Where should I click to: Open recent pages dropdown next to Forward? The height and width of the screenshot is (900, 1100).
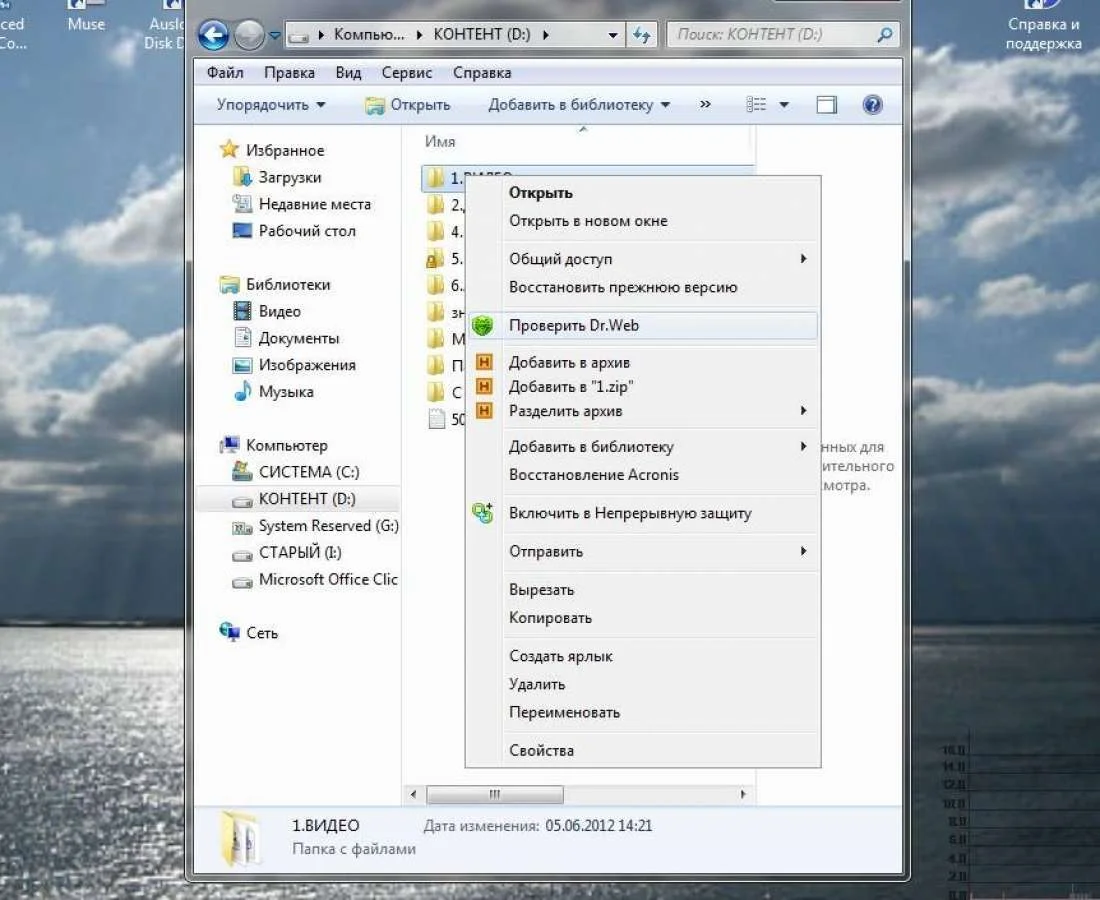[x=274, y=34]
